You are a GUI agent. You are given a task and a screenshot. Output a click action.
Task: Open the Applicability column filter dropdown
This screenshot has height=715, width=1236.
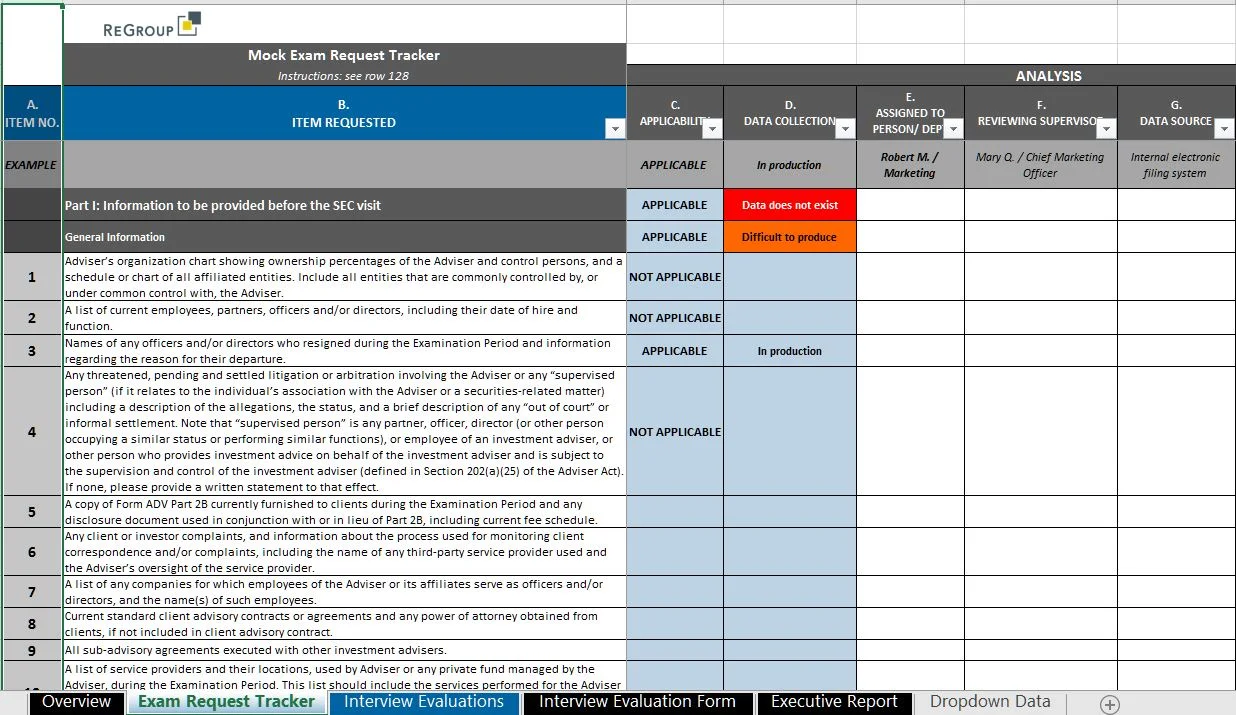click(714, 130)
